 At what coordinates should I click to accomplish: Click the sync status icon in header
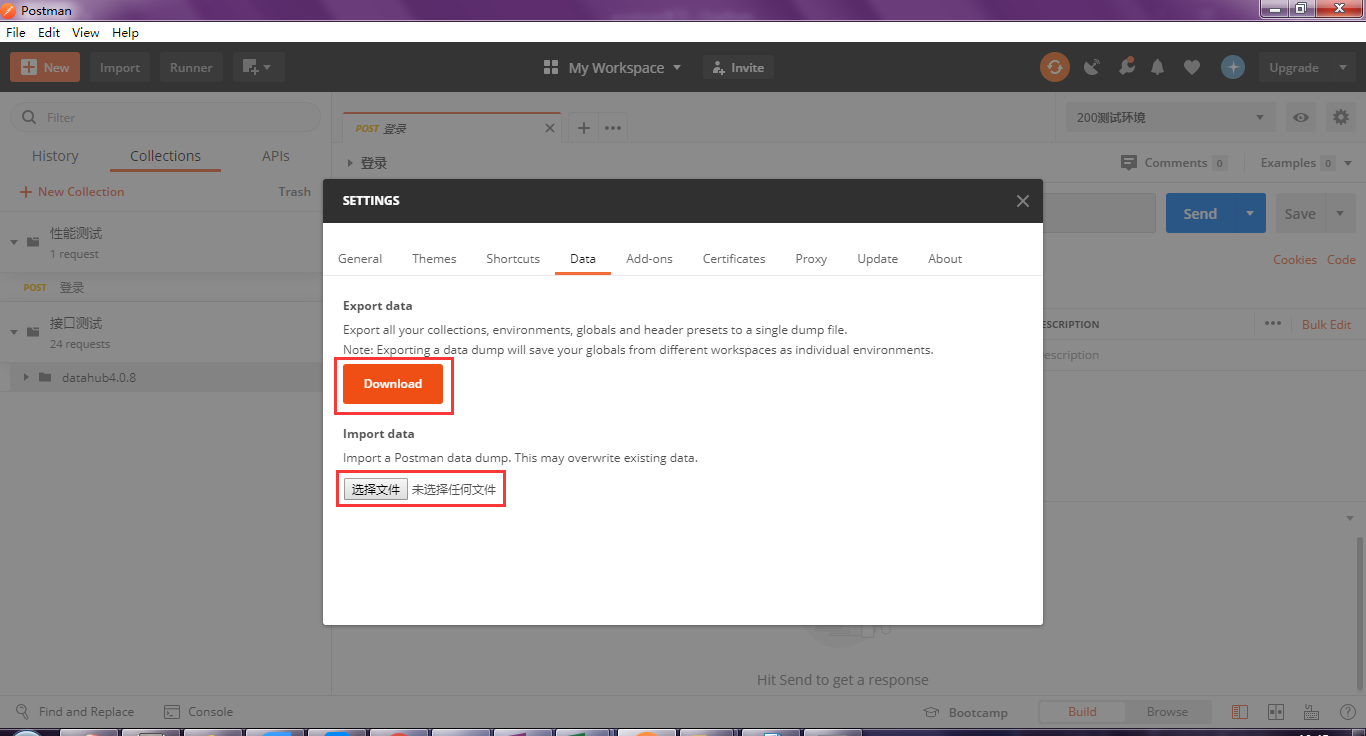point(1054,67)
